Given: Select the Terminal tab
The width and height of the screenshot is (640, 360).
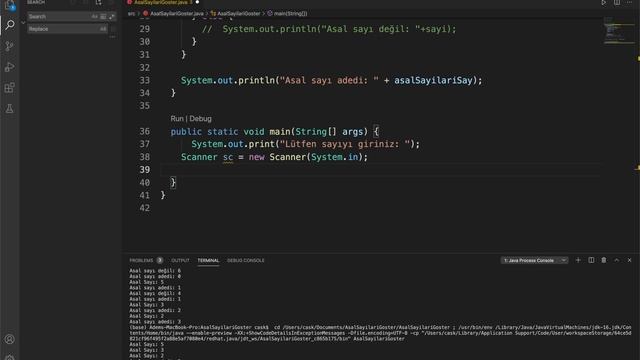Looking at the screenshot, I should point(208,260).
